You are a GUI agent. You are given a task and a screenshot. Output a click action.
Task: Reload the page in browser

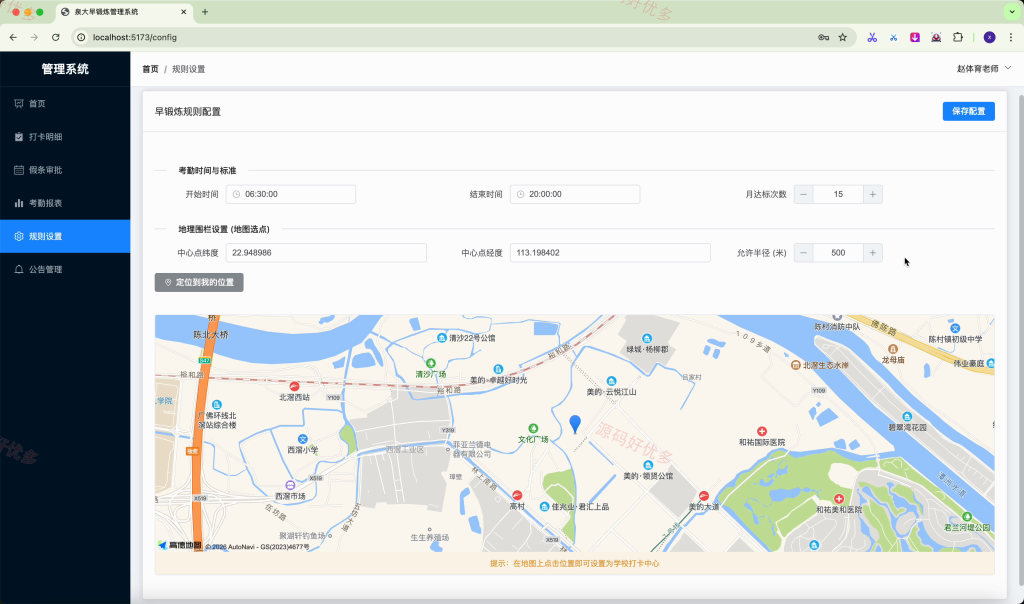56,37
